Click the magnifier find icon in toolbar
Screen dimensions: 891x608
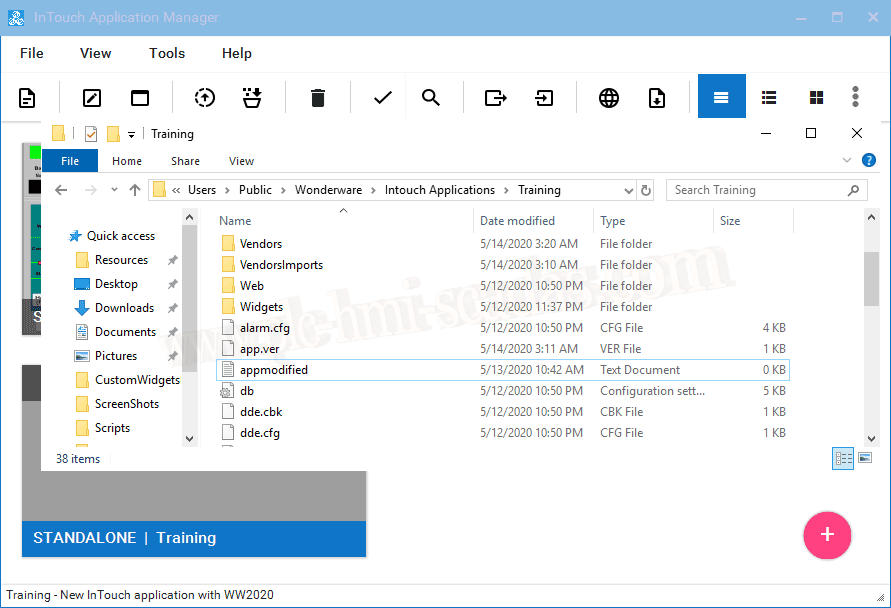click(431, 97)
